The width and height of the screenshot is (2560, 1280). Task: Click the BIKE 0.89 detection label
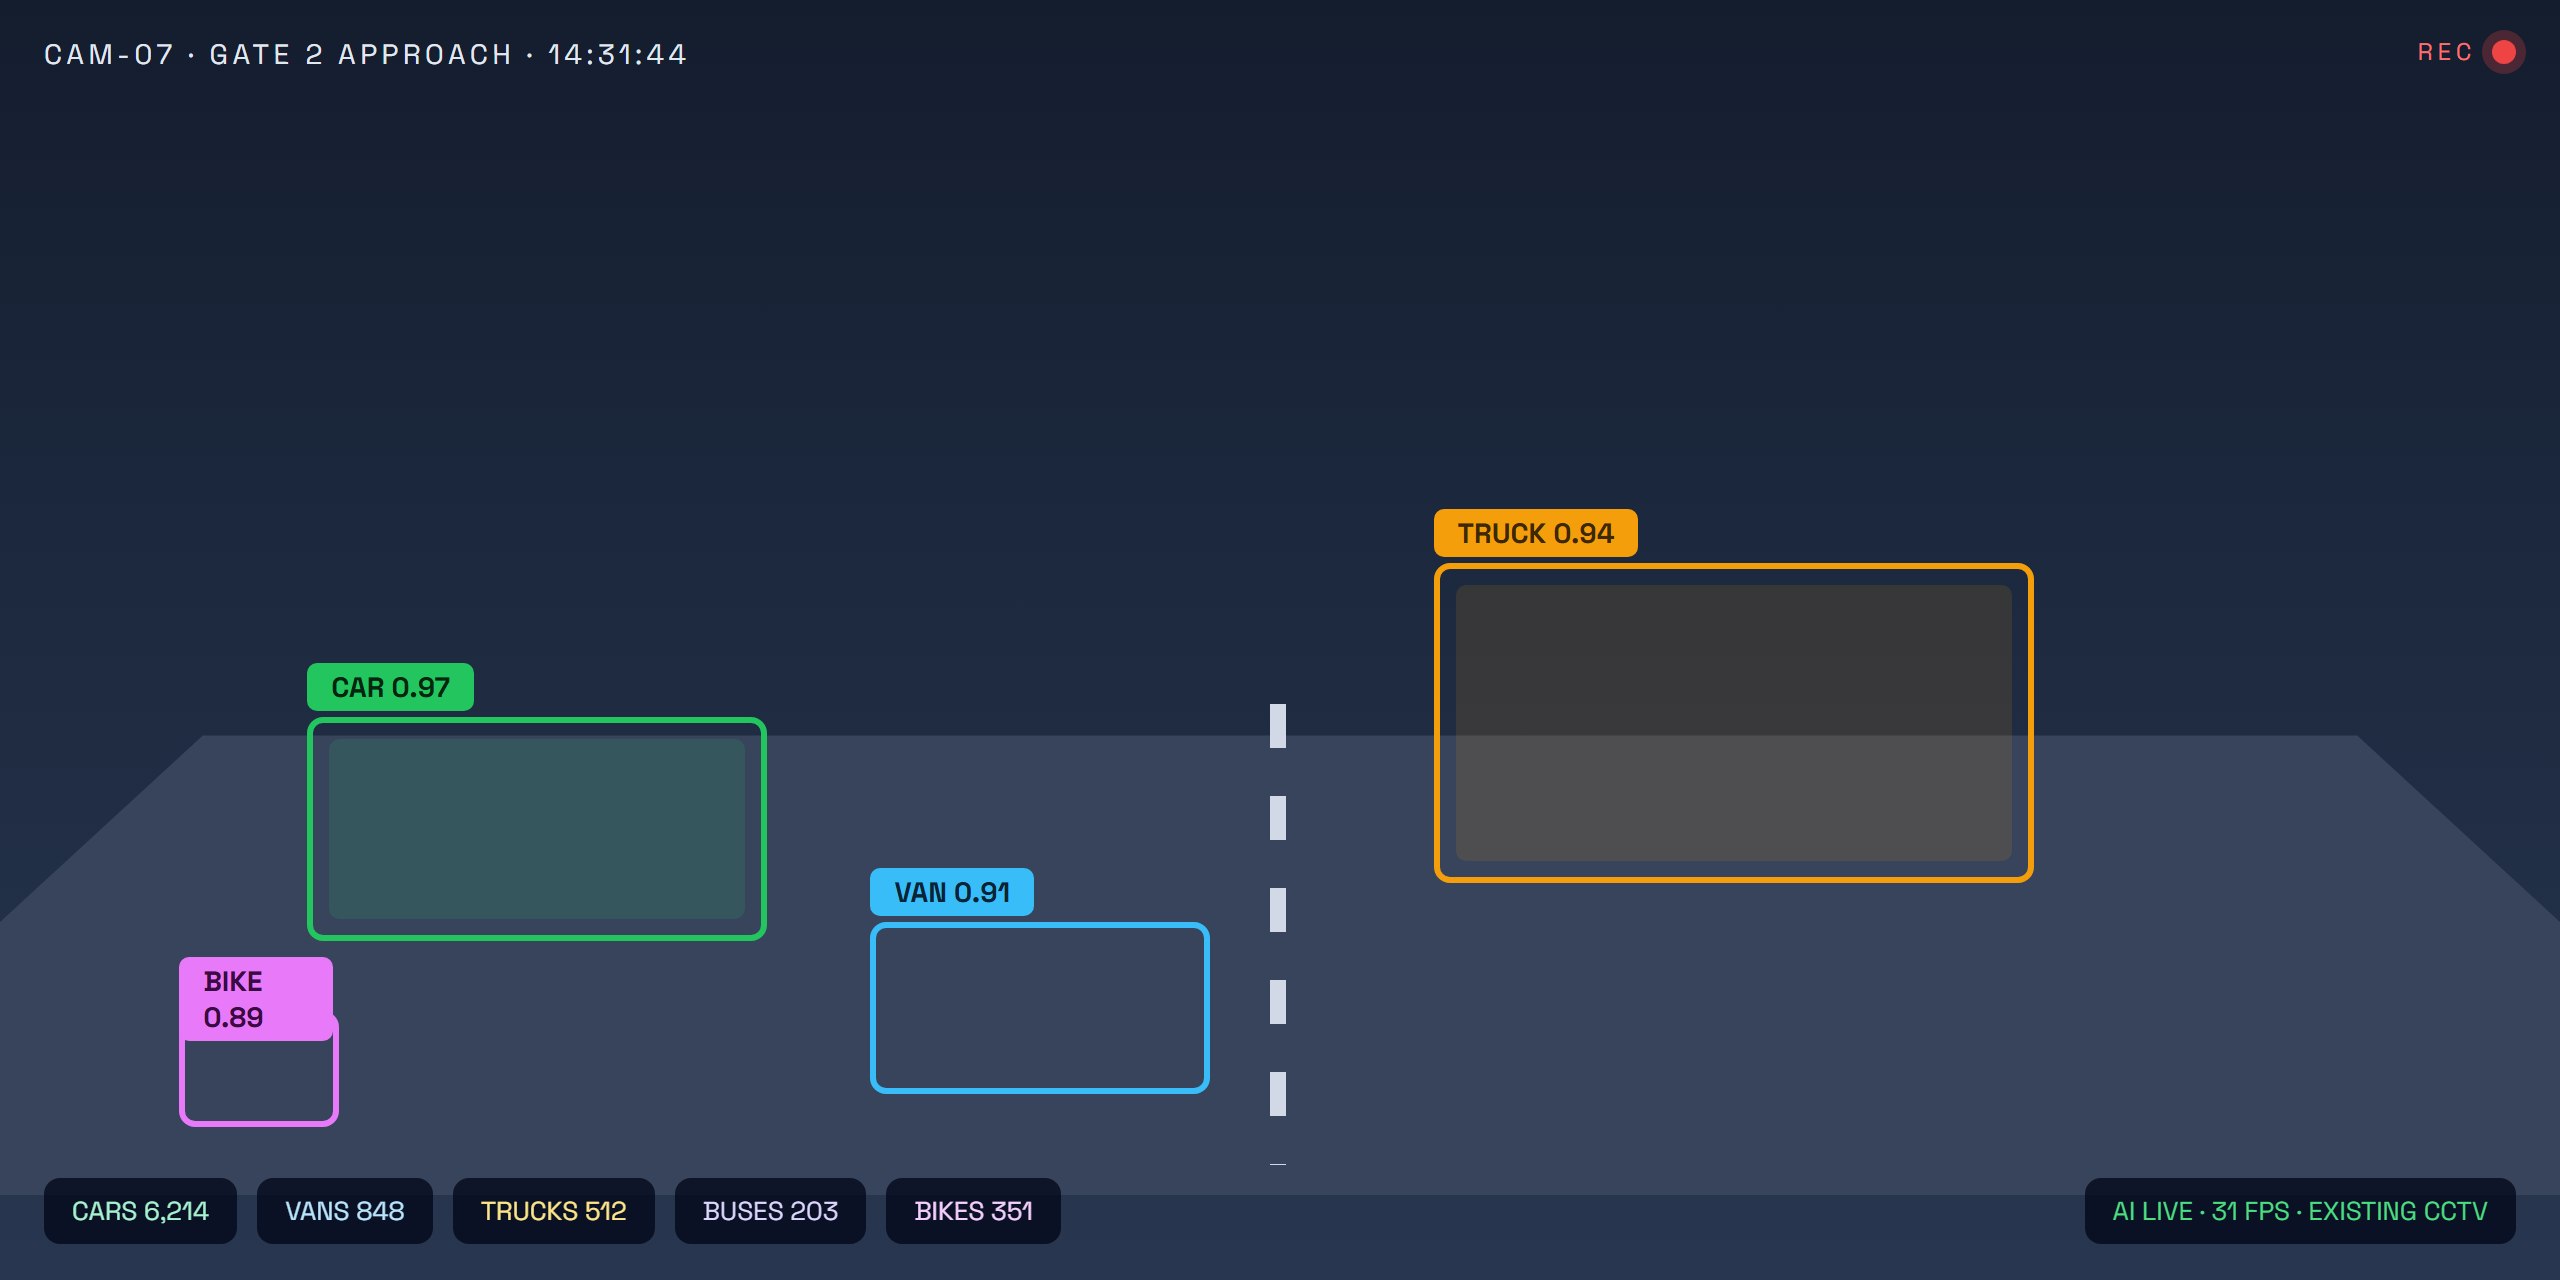pos(256,999)
